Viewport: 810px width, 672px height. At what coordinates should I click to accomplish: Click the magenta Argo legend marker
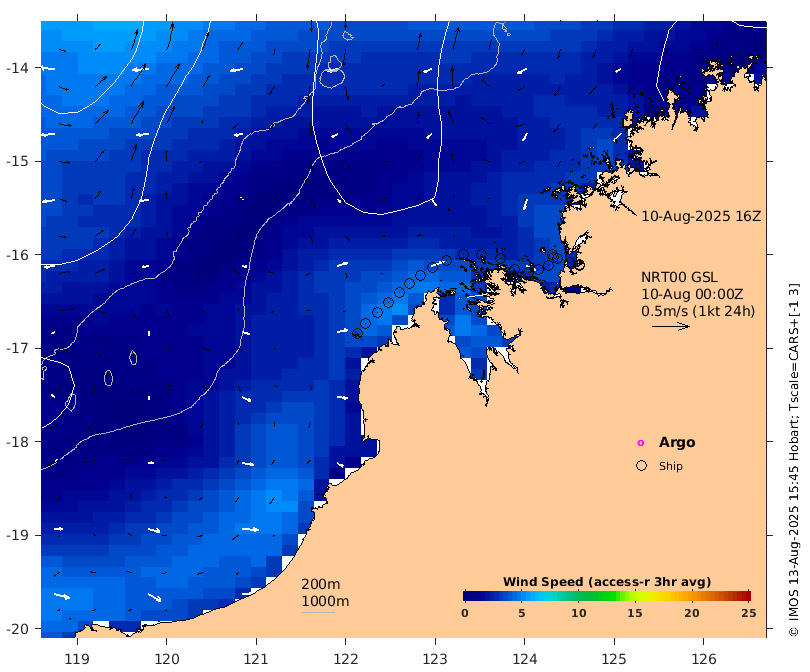point(641,443)
